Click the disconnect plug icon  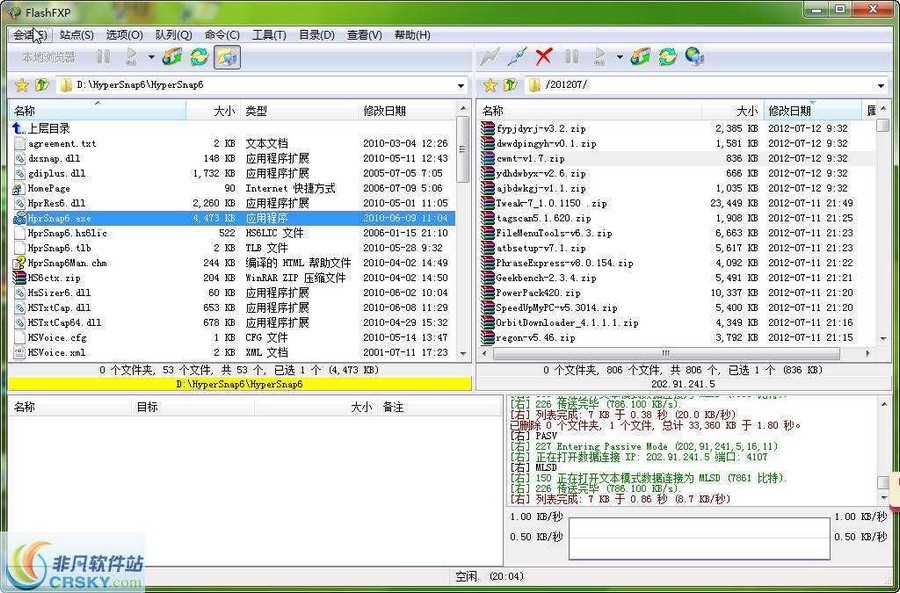(x=517, y=56)
